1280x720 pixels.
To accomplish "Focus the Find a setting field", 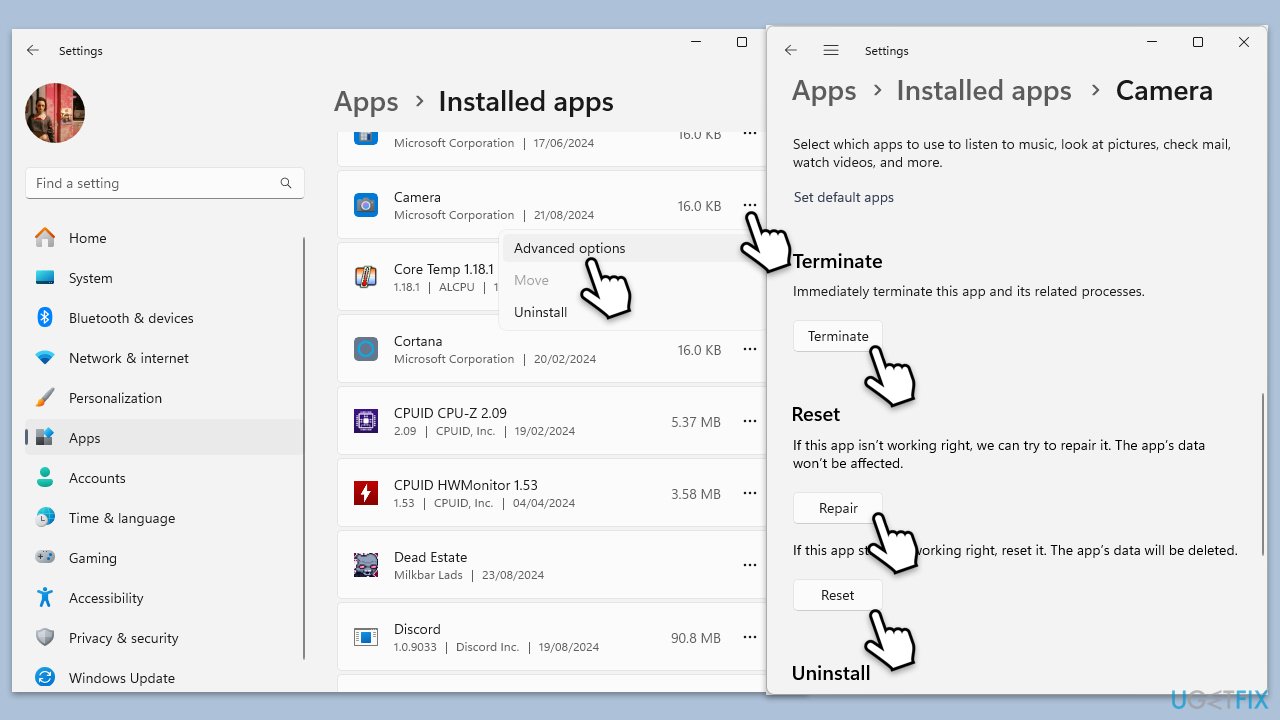I will pyautogui.click(x=165, y=183).
